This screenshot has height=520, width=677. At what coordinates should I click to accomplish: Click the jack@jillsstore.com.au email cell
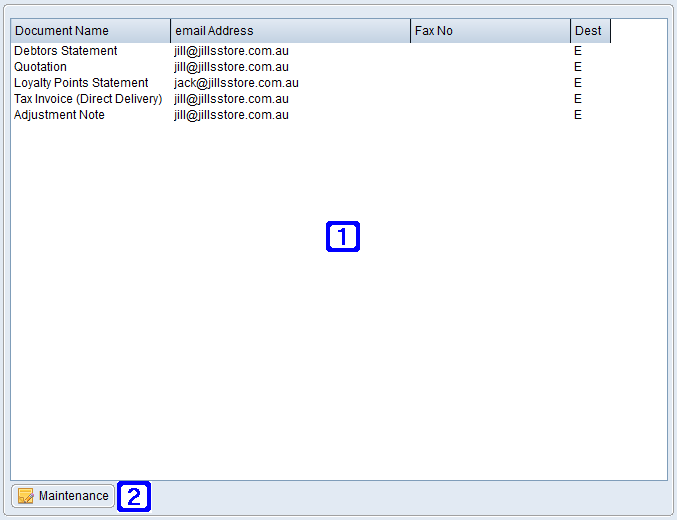(236, 83)
